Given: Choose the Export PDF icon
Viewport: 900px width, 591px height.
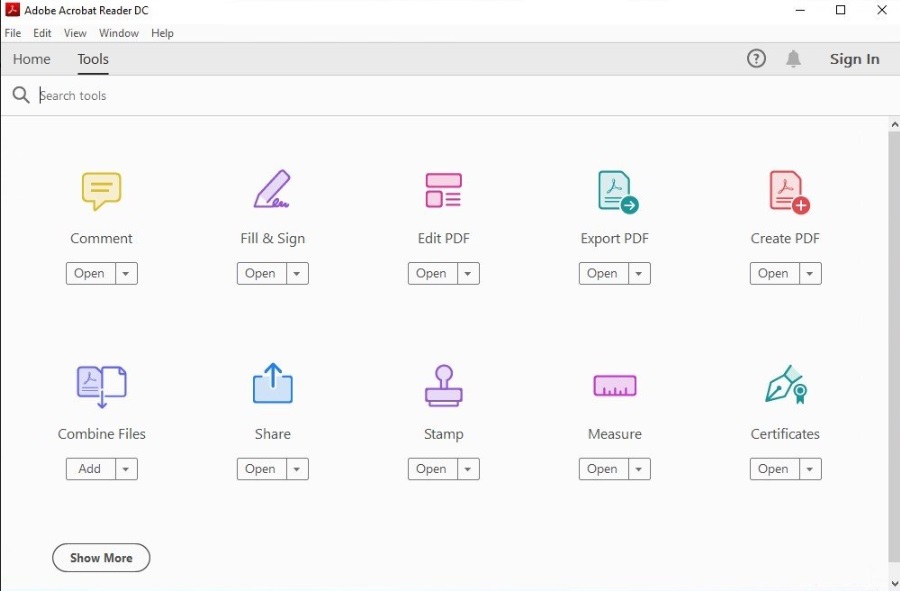Looking at the screenshot, I should (x=616, y=191).
